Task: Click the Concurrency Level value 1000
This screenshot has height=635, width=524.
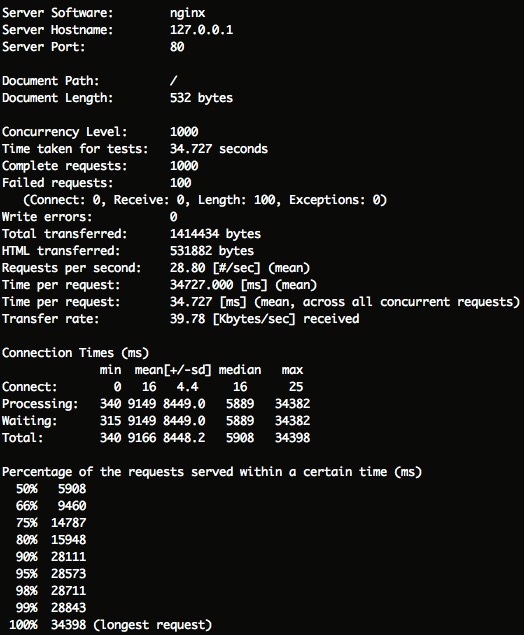Action: point(184,132)
